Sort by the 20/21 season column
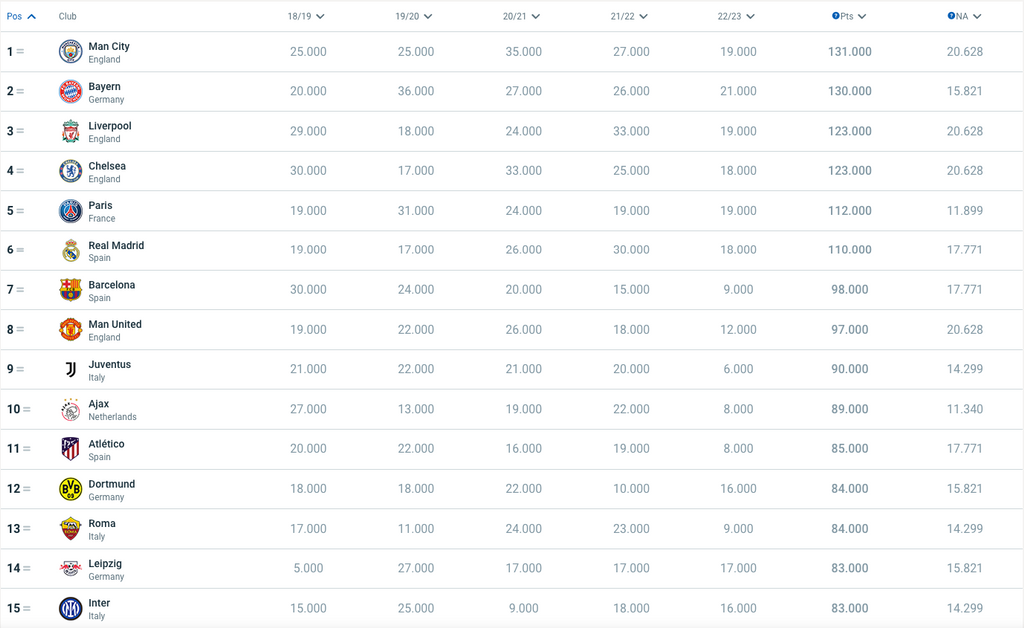This screenshot has height=628, width=1024. 522,16
